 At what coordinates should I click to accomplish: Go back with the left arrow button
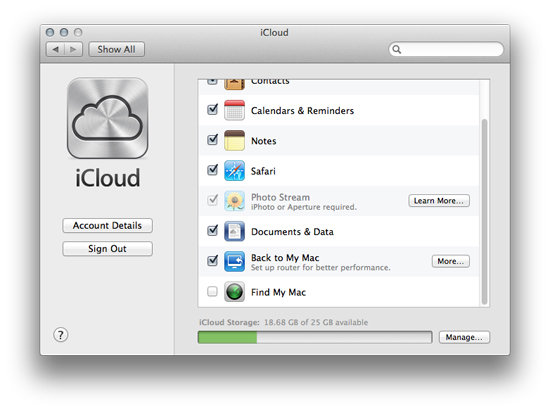[55, 49]
